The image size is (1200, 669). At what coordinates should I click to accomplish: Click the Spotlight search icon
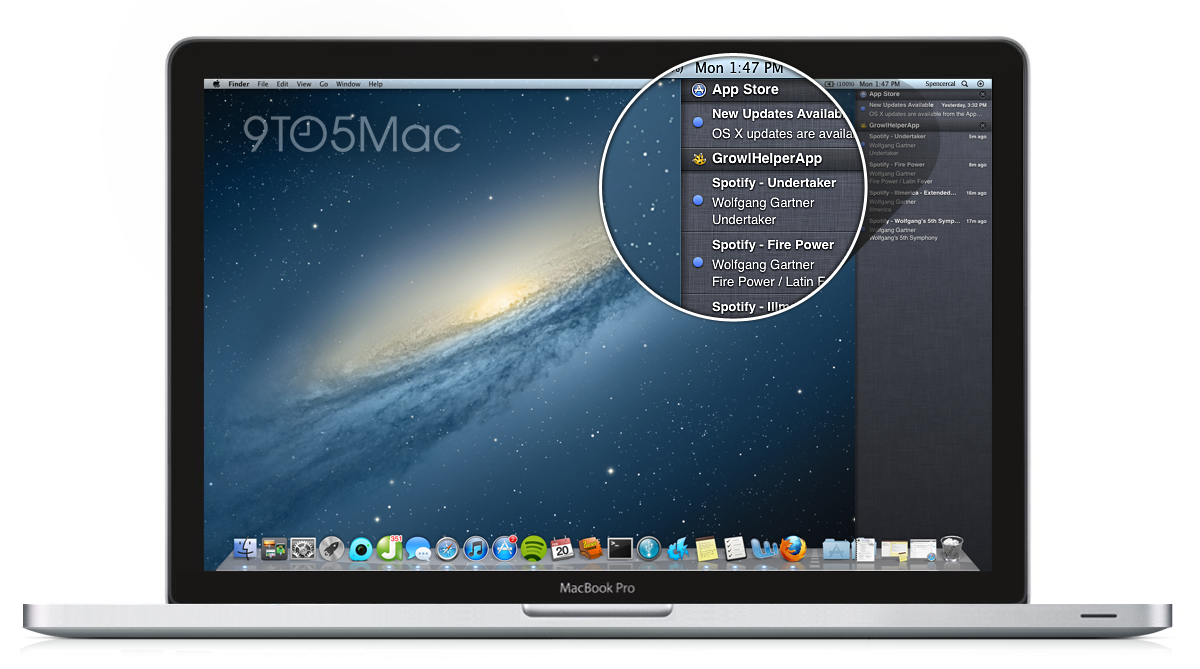click(x=964, y=83)
